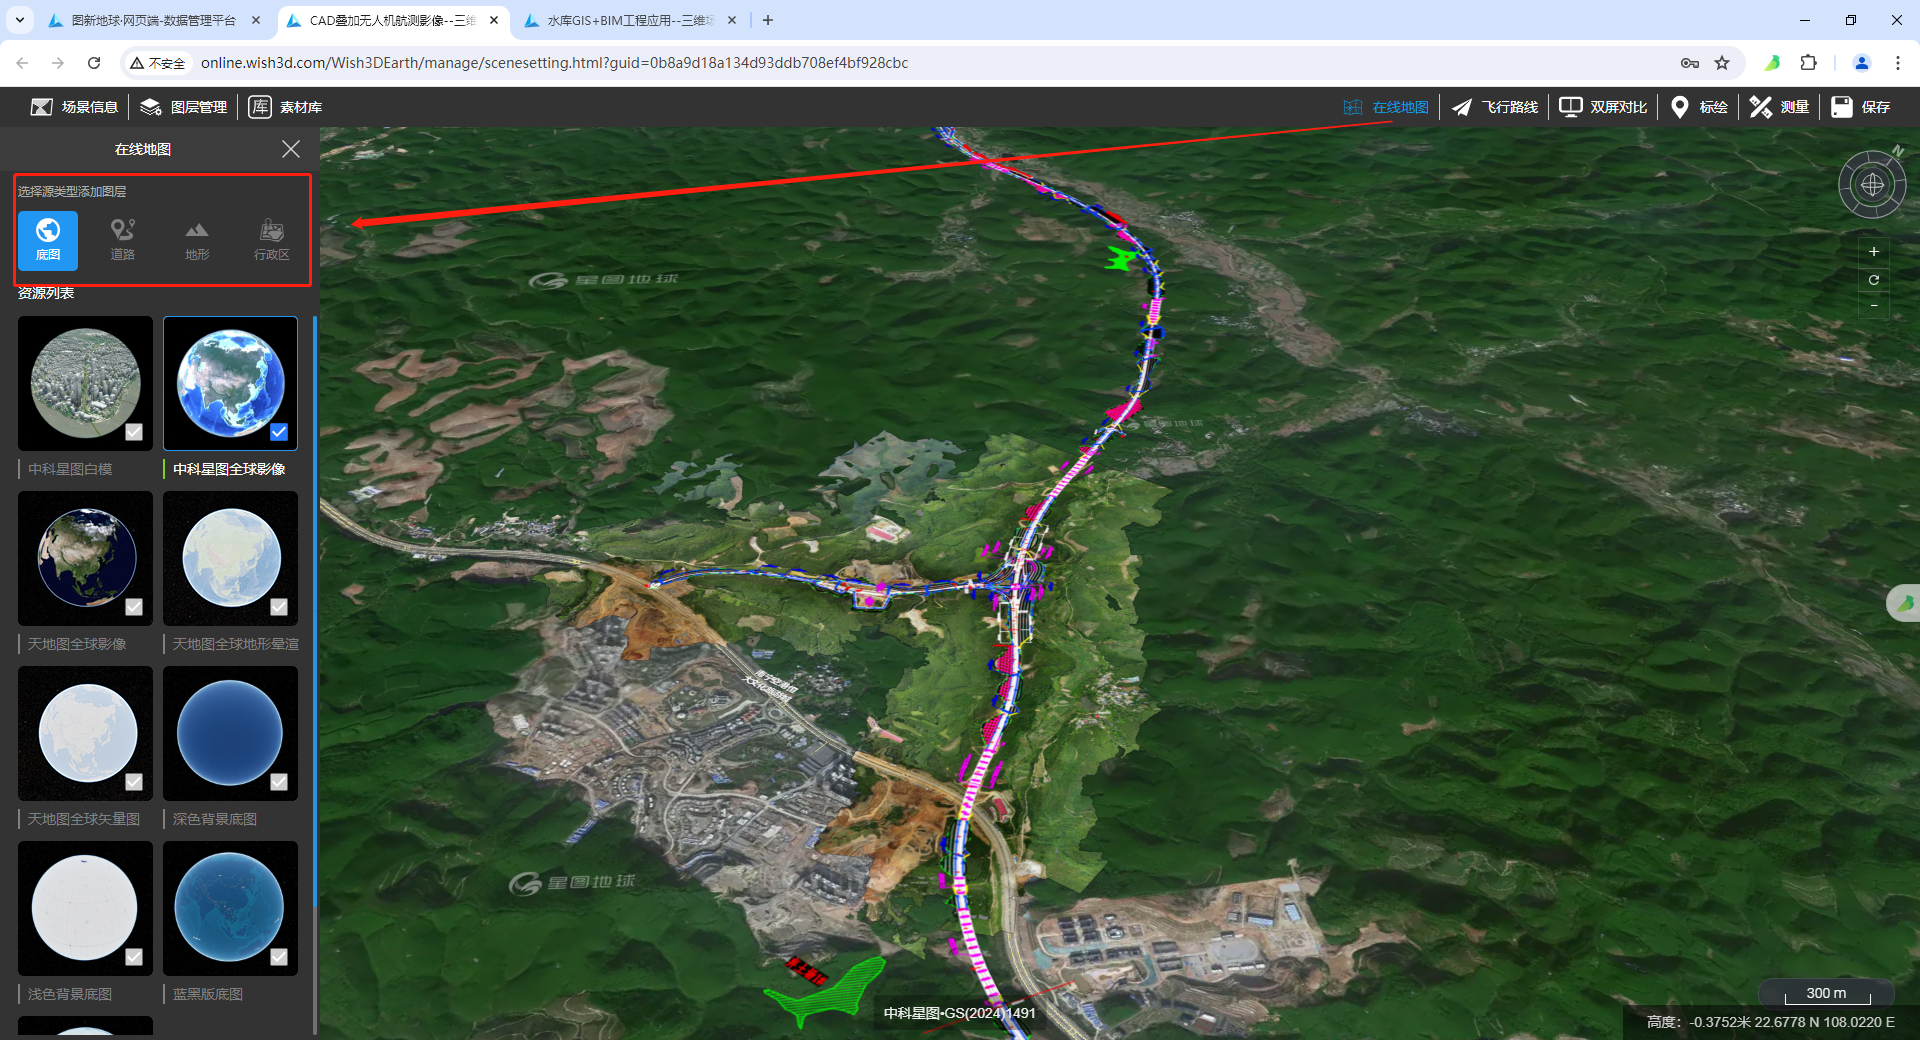Select the 天地图全球影像 thumbnail
This screenshot has width=1920, height=1040.
coord(85,558)
